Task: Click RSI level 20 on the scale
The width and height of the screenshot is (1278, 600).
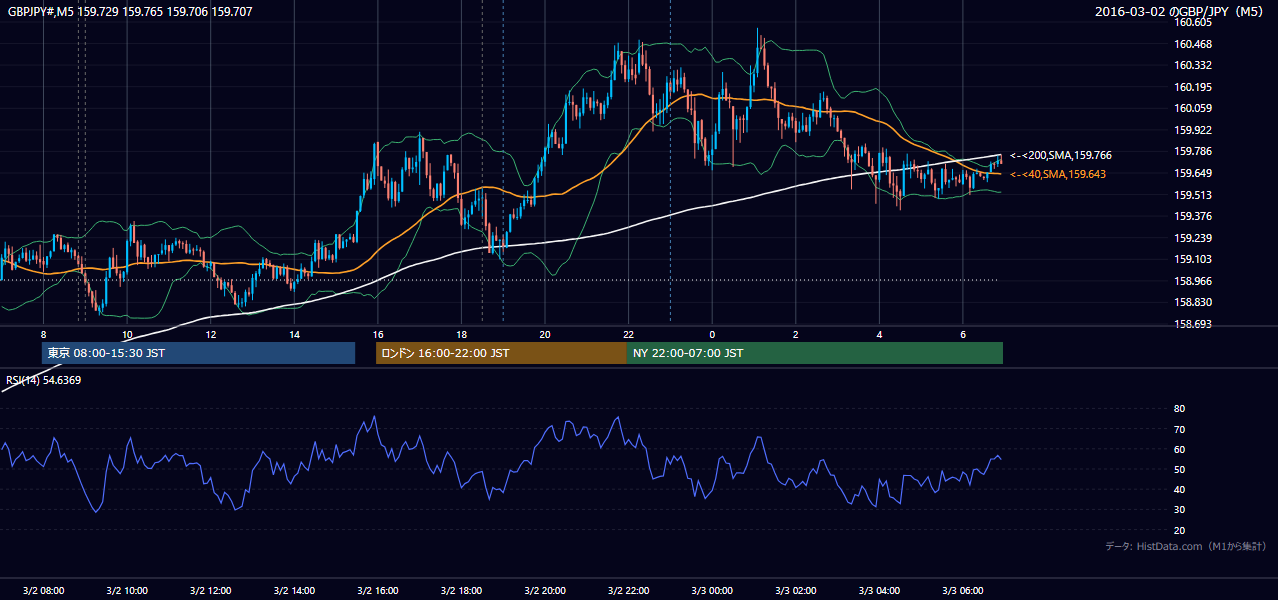Action: (1180, 530)
